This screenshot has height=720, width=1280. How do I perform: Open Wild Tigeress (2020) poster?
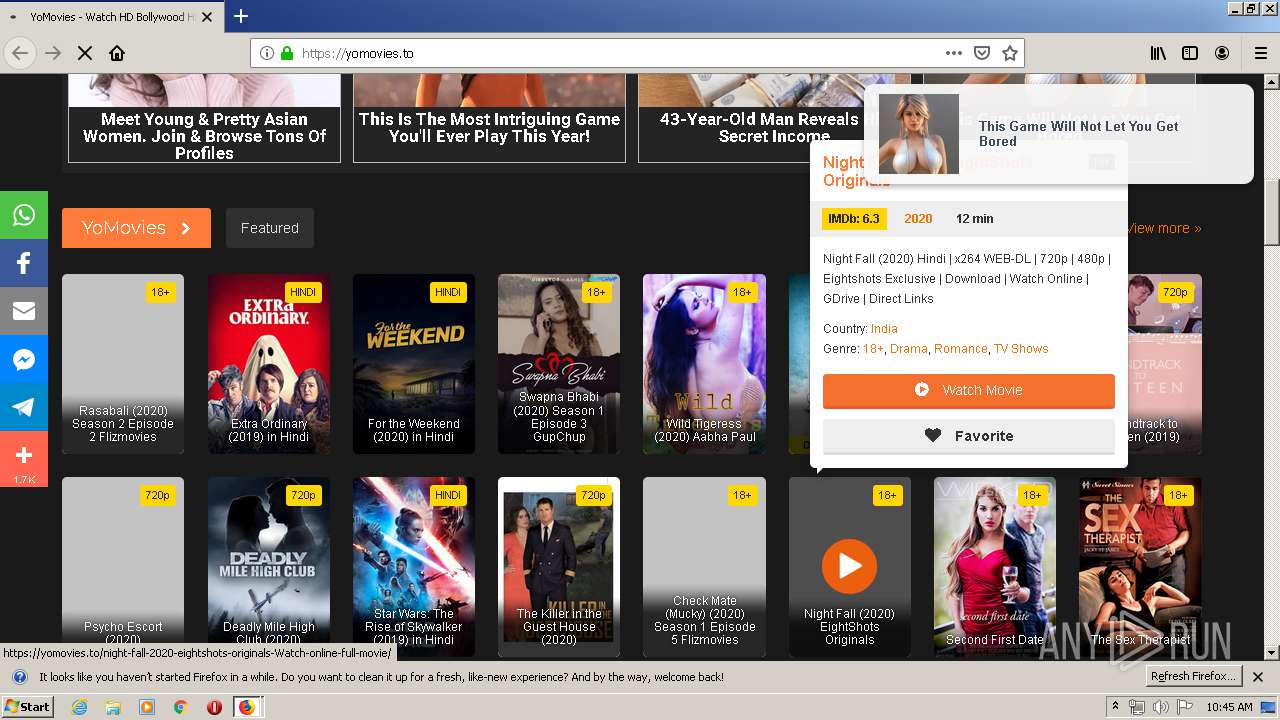point(704,364)
